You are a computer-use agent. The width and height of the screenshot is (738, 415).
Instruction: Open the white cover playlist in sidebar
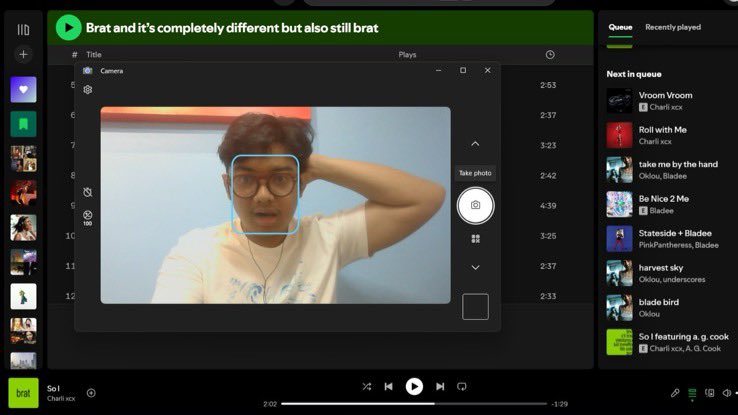click(23, 296)
